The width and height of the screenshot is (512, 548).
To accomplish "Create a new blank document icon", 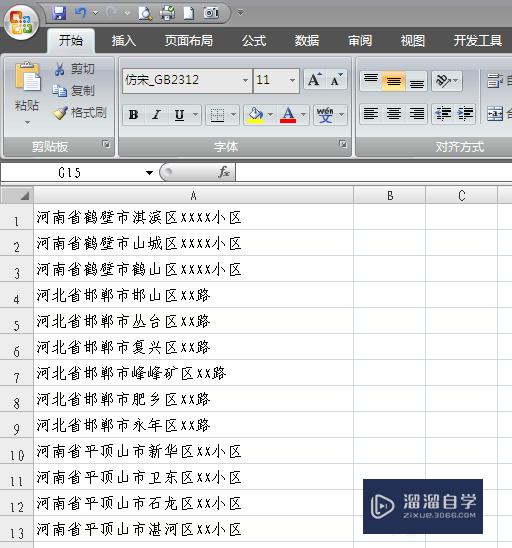I will pos(189,13).
